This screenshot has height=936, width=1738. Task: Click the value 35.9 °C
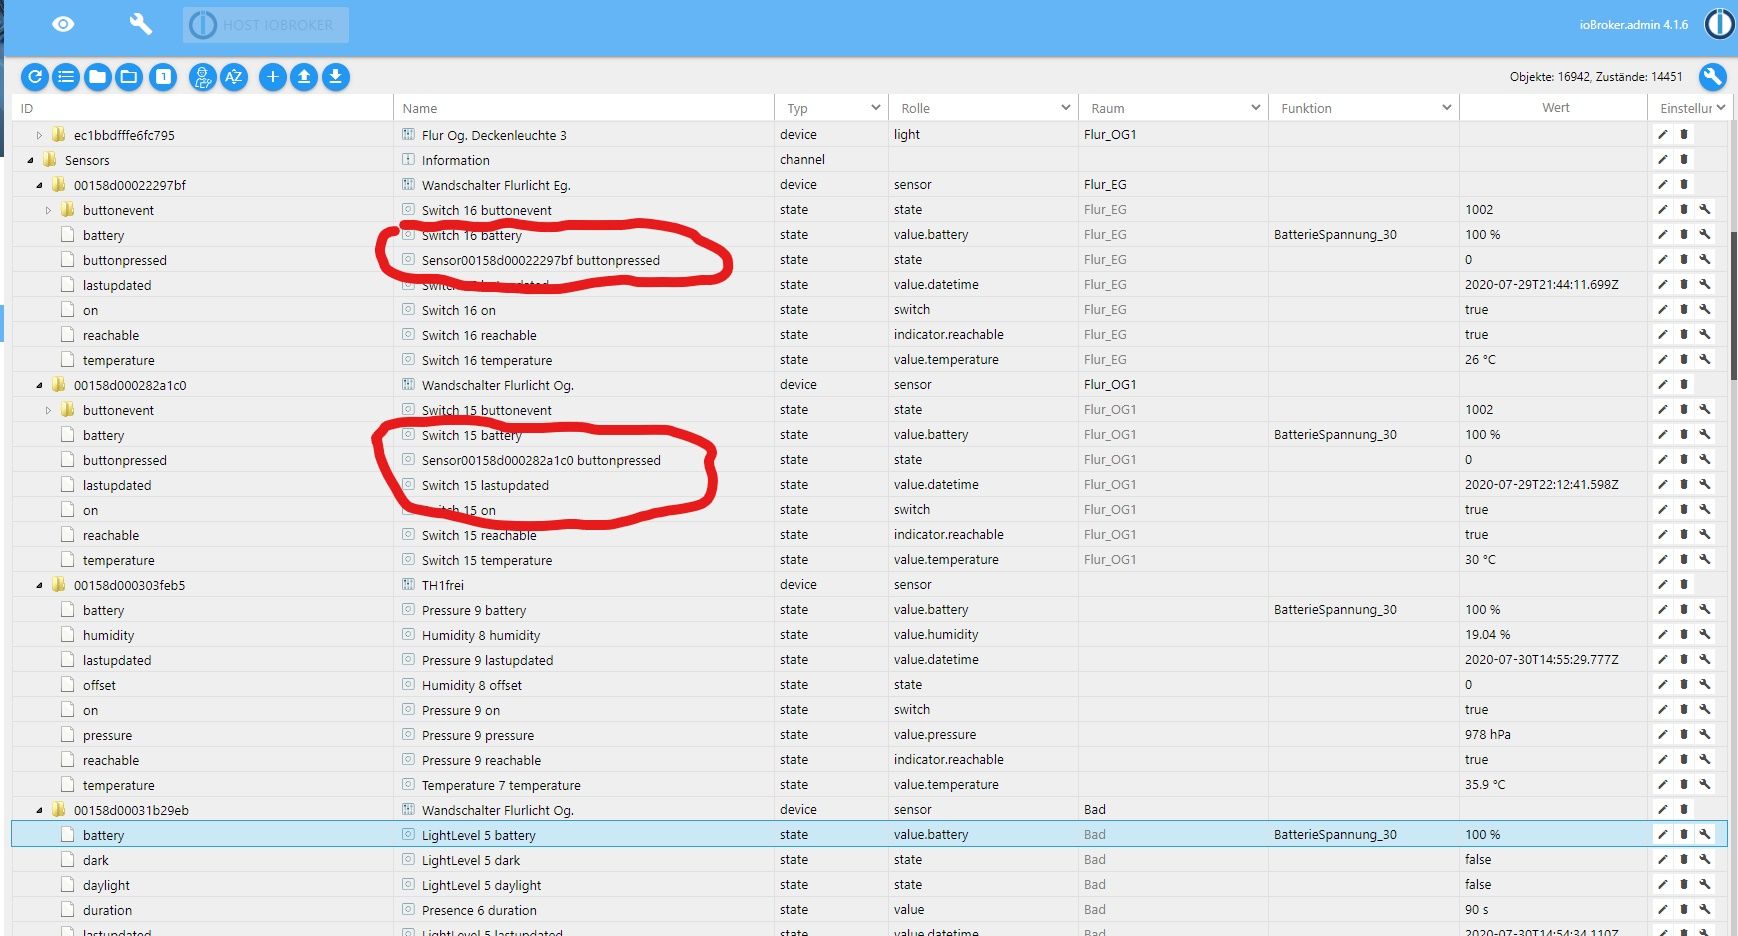click(1485, 785)
